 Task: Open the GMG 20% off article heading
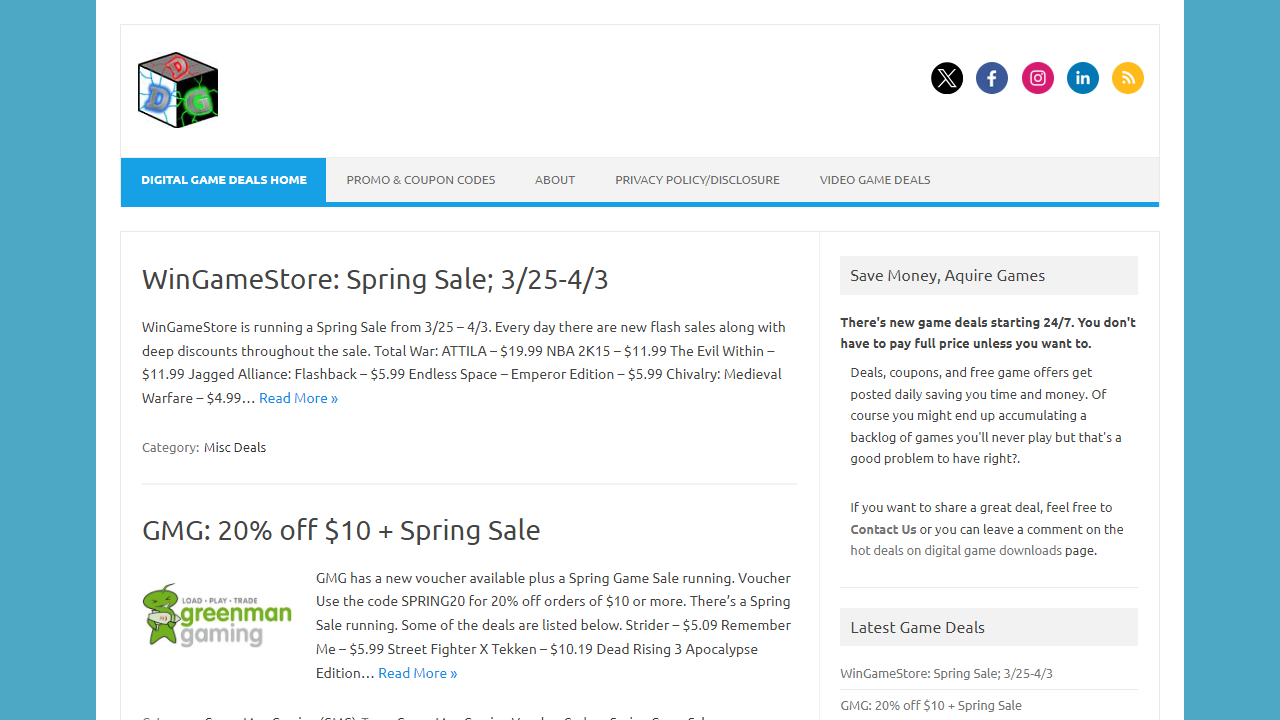pyautogui.click(x=341, y=530)
